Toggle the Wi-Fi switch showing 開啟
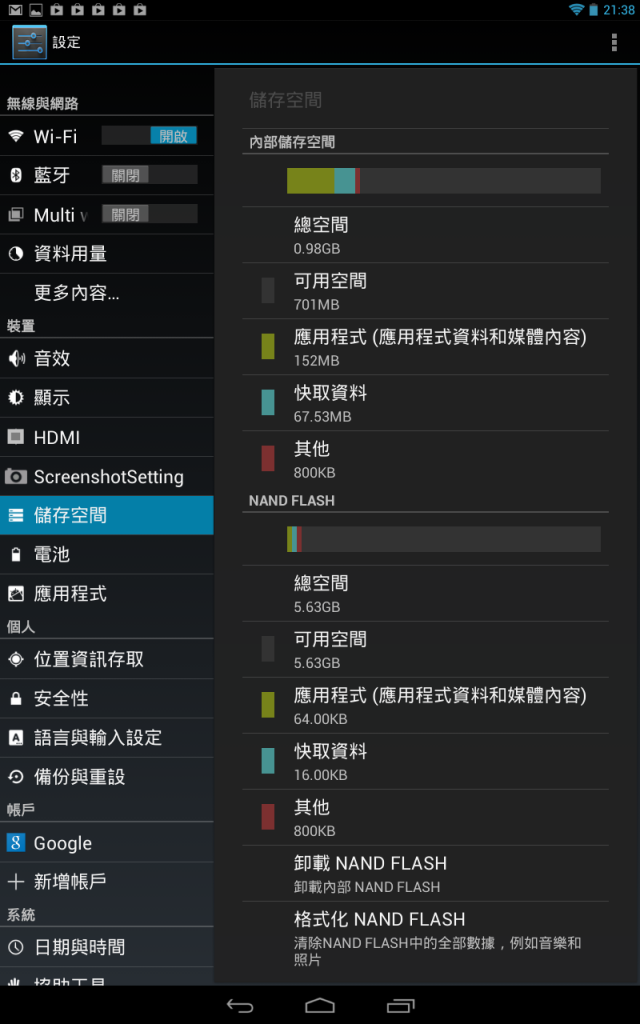This screenshot has height=1024, width=640. pos(150,136)
